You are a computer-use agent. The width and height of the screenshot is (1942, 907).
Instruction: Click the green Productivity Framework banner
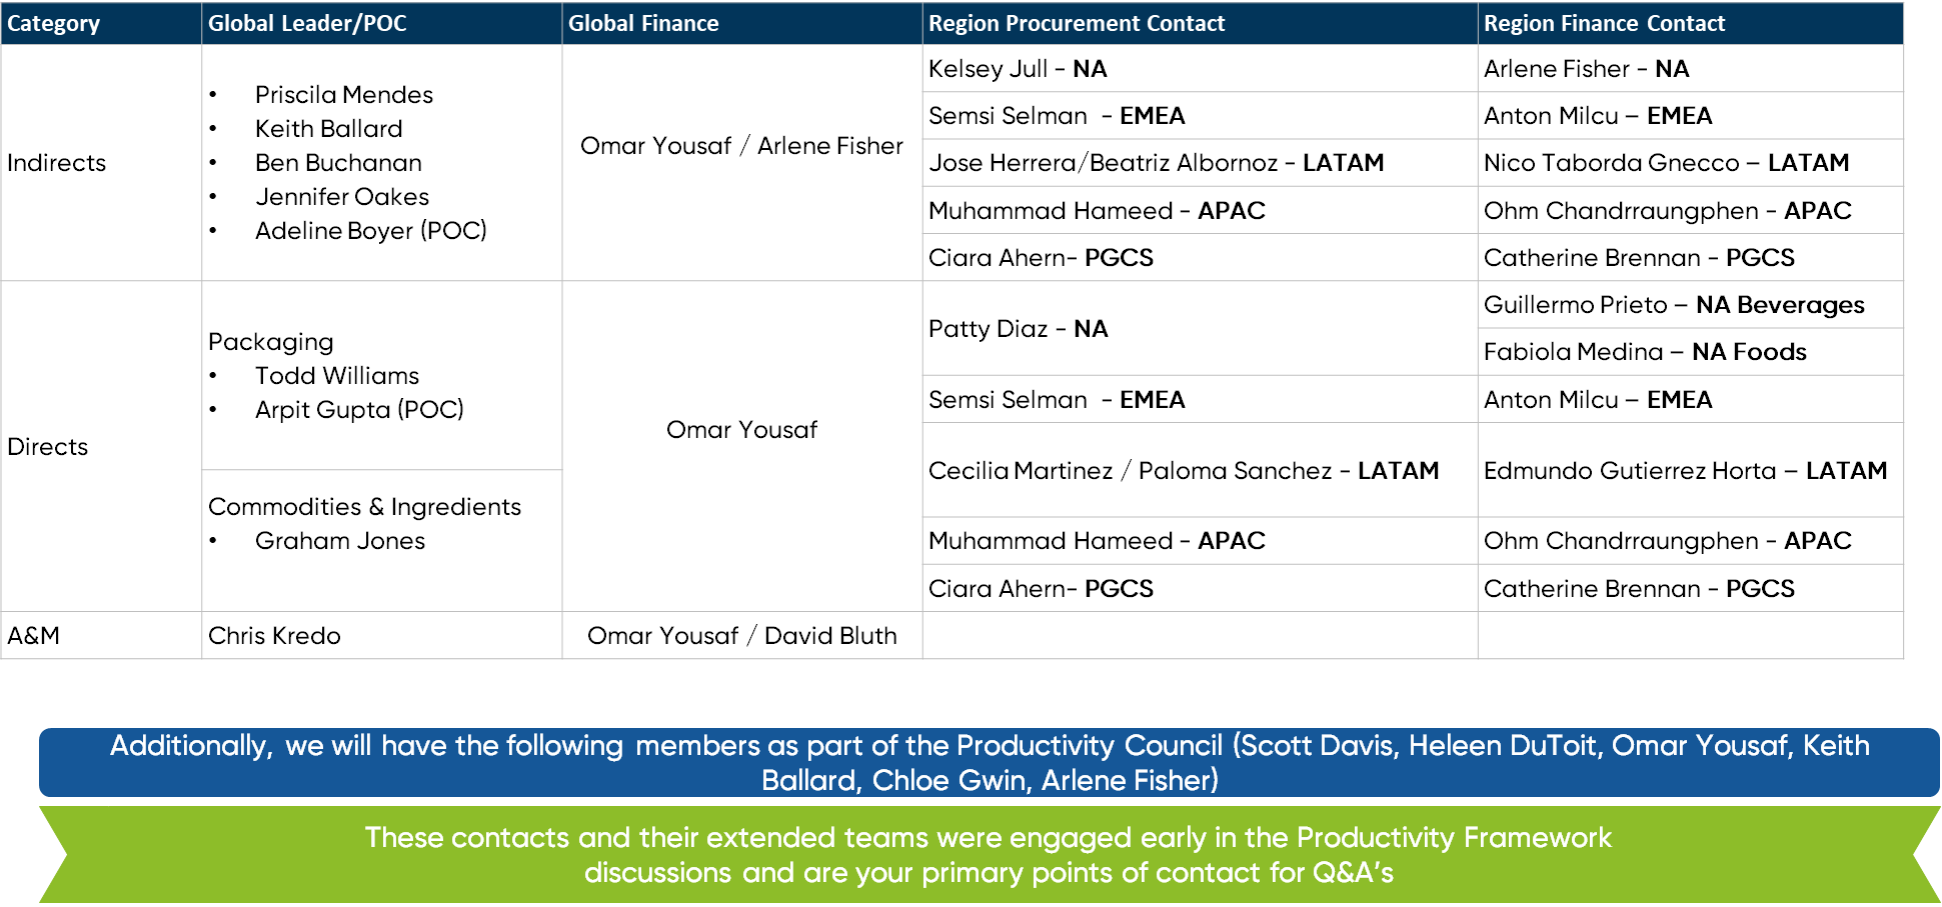pyautogui.click(x=988, y=855)
